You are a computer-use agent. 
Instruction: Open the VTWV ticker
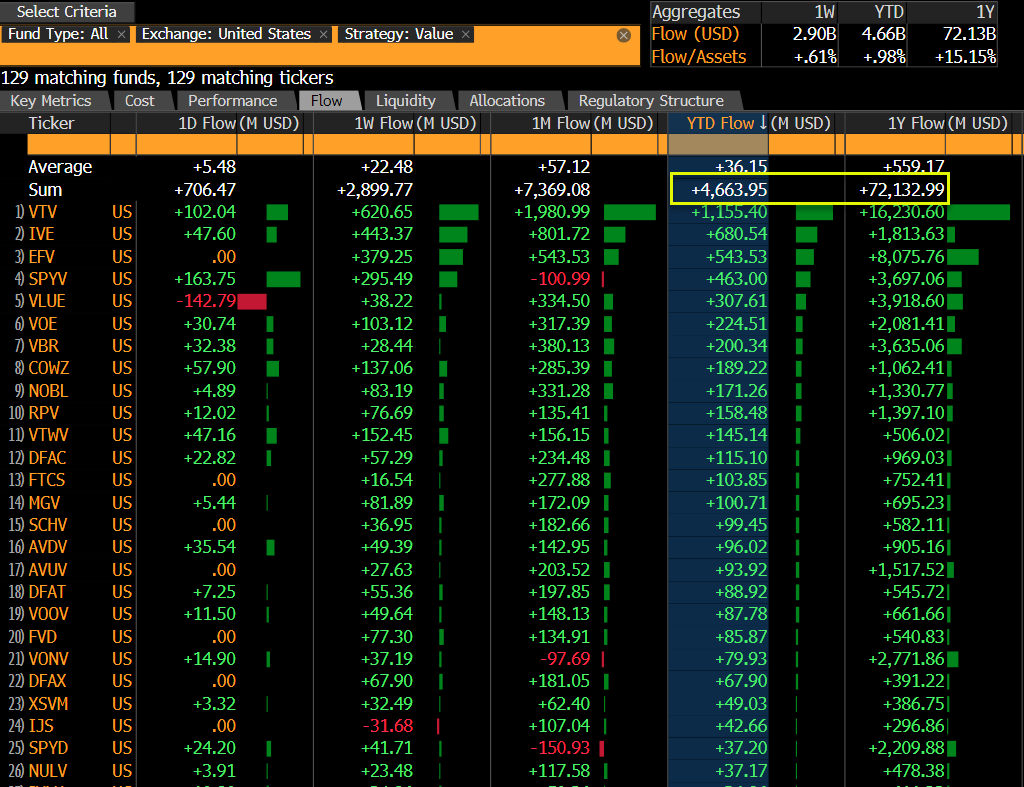[48, 435]
